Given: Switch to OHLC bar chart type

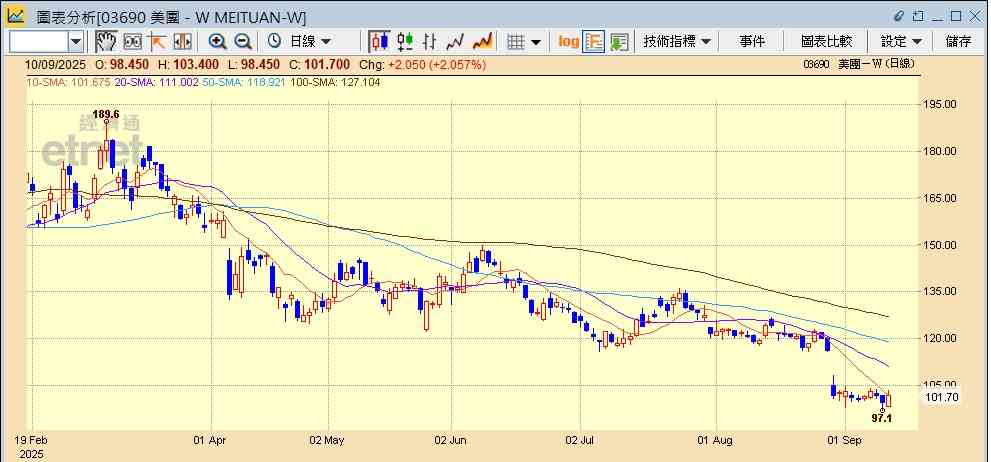Looking at the screenshot, I should (x=430, y=42).
